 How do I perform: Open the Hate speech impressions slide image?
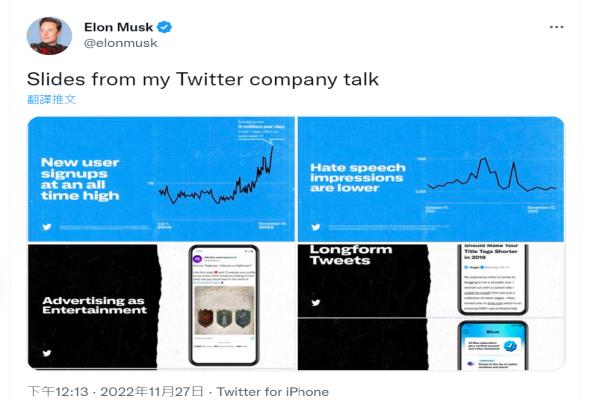click(431, 179)
